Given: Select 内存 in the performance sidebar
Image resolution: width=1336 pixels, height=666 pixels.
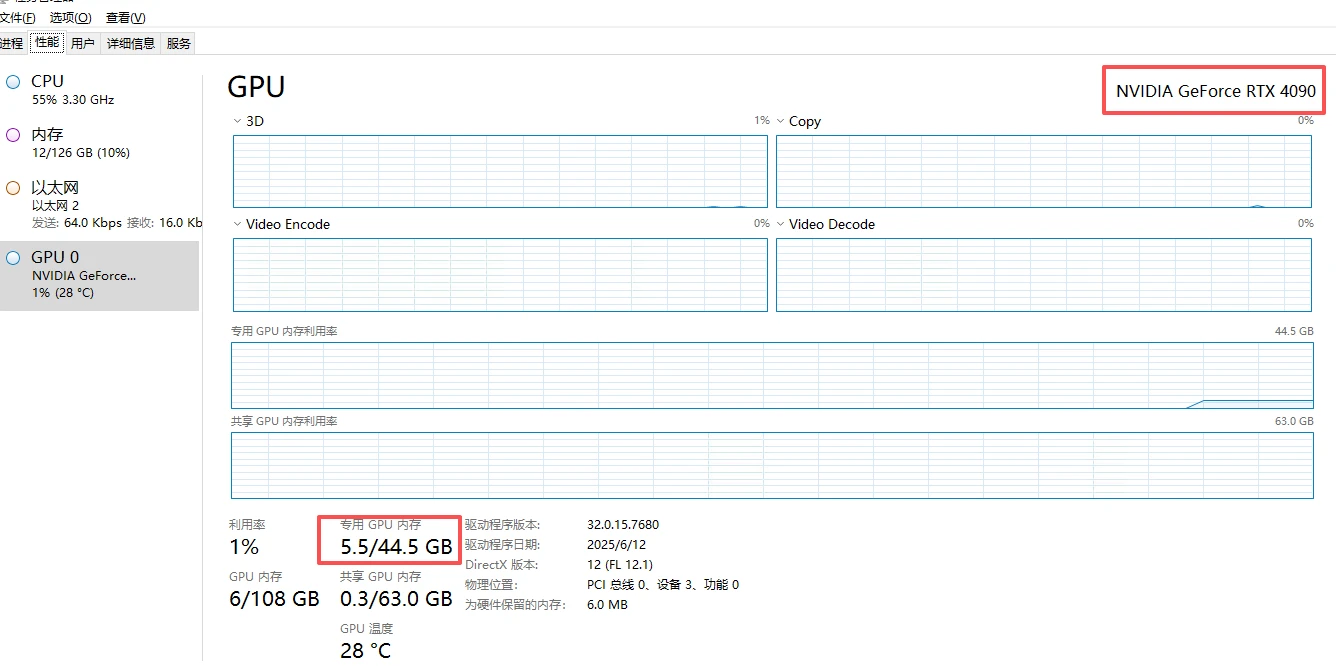Looking at the screenshot, I should click(100, 143).
